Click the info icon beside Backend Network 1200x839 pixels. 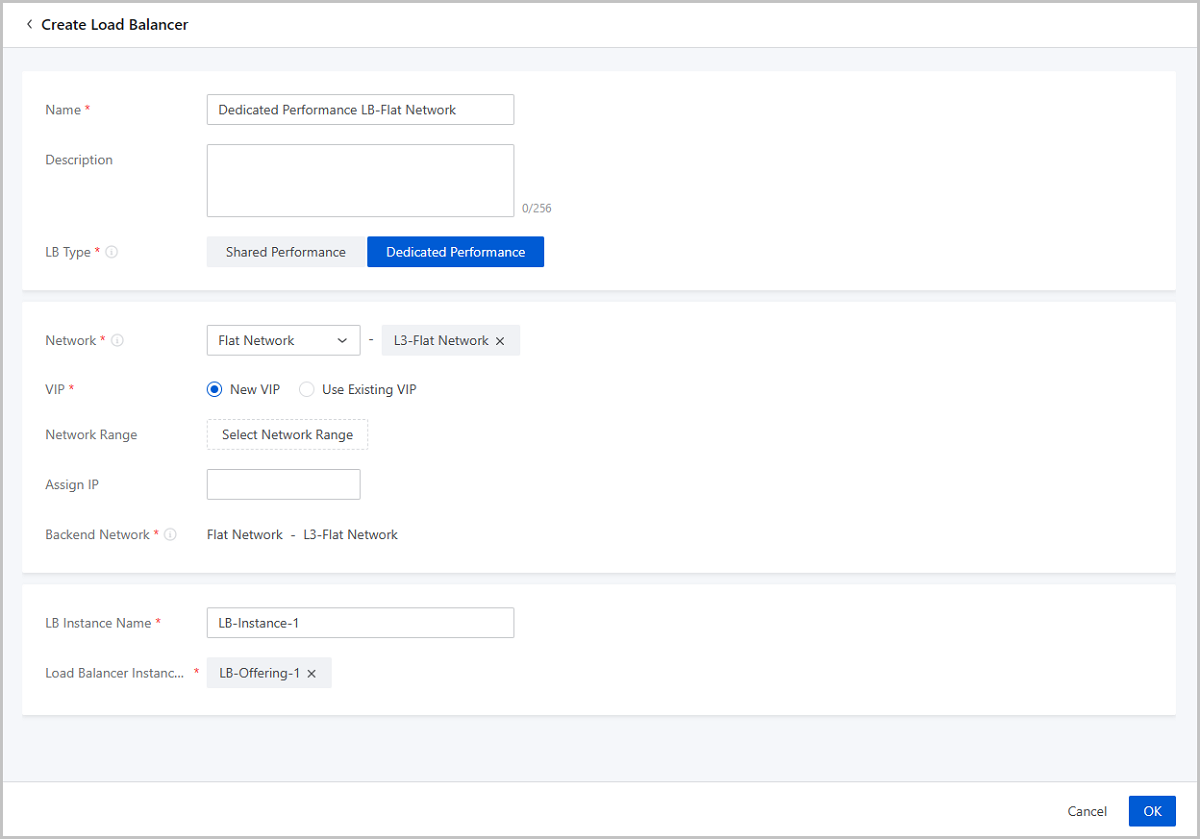pos(170,535)
